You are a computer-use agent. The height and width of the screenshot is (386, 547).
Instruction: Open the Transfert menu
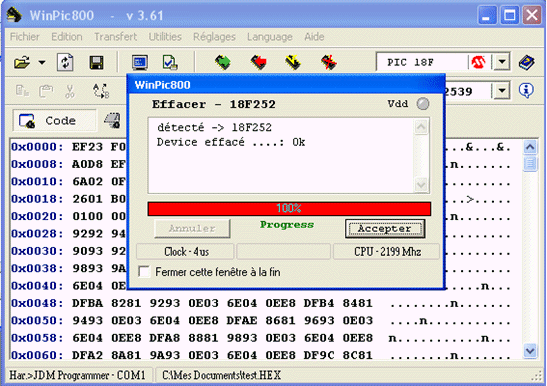[115, 37]
